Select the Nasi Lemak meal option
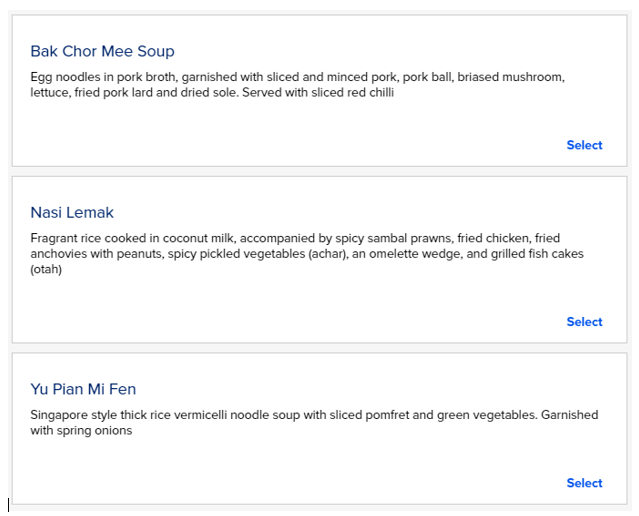This screenshot has width=639, height=516. 584,322
